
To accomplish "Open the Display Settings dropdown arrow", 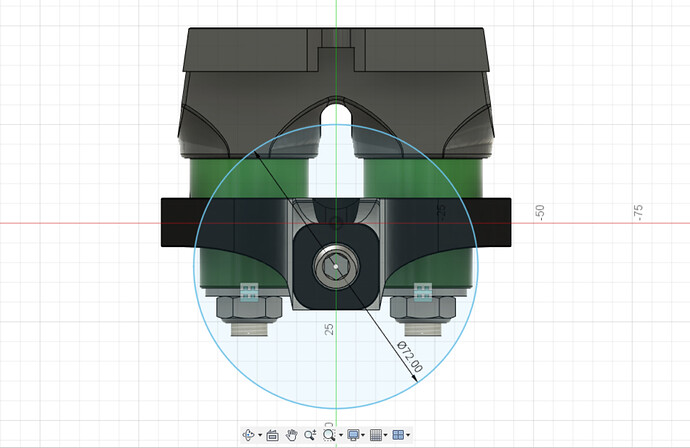I will [x=364, y=436].
